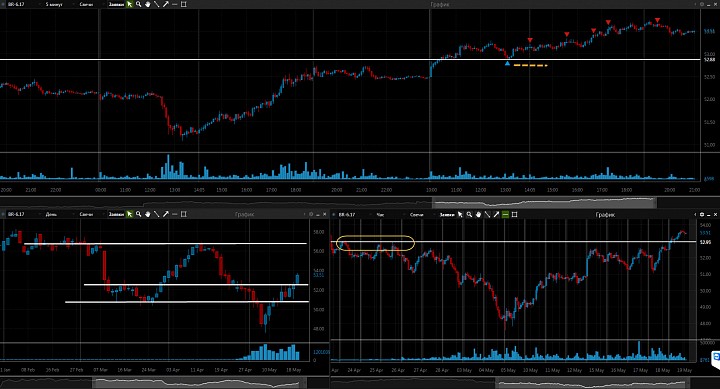Click the pin arrow left of hourly chart gear
720x389 pixels.
click(695, 214)
